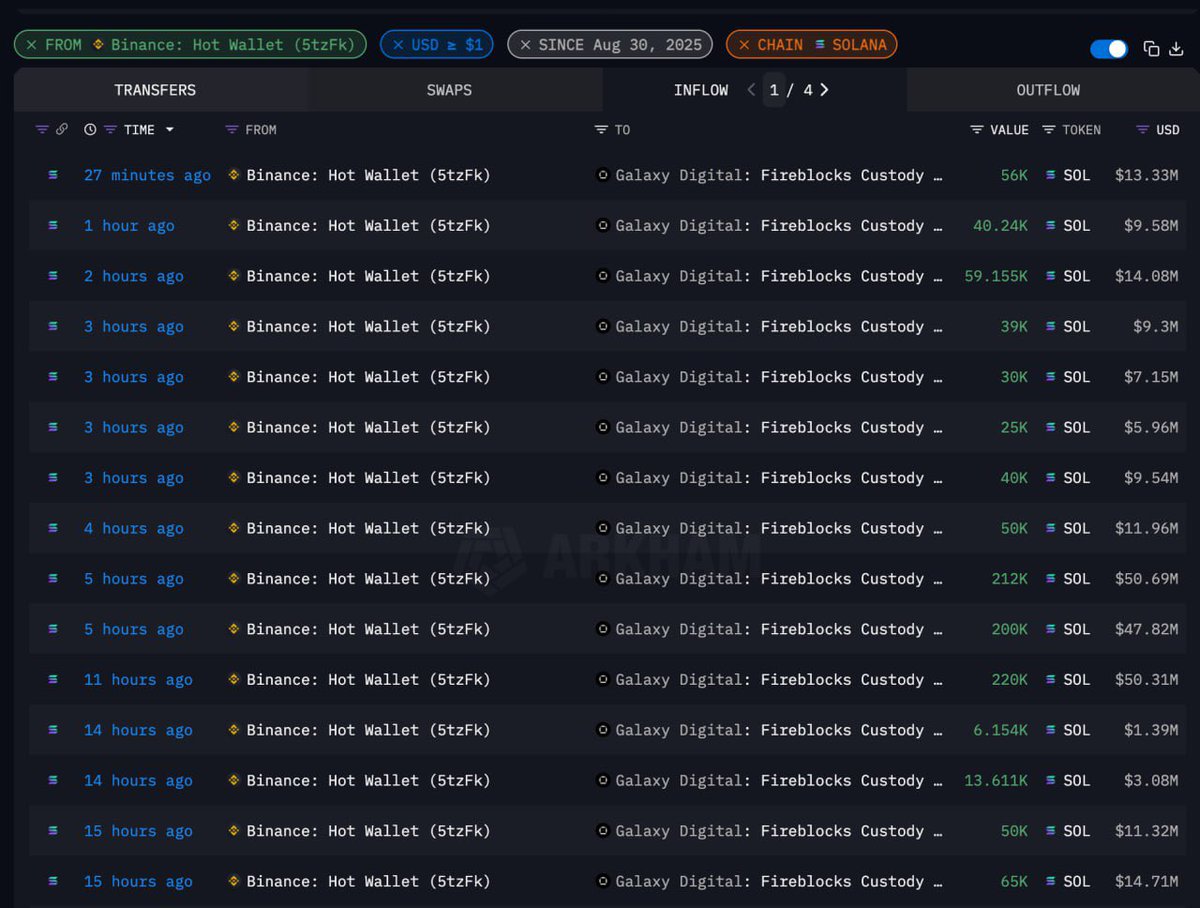Click the 6.154K value cell
This screenshot has width=1200, height=908.
(1000, 730)
